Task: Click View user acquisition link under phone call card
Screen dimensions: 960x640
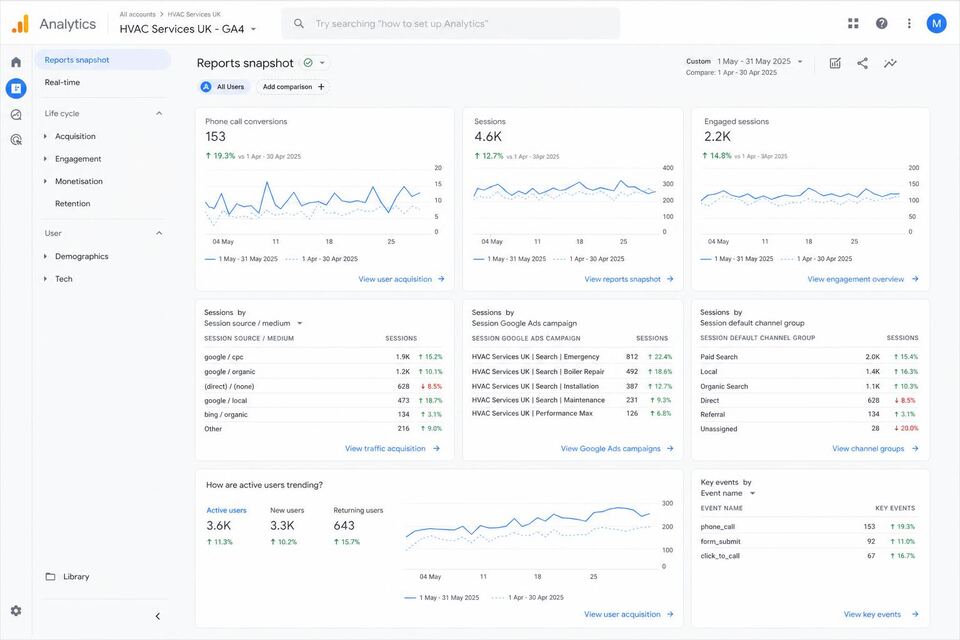Action: click(x=401, y=279)
